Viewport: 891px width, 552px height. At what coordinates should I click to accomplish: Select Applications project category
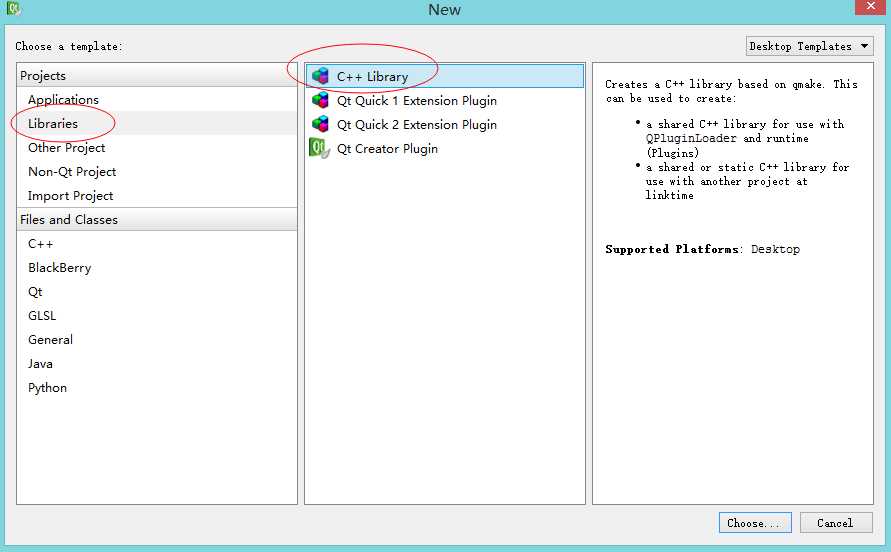[157, 99]
